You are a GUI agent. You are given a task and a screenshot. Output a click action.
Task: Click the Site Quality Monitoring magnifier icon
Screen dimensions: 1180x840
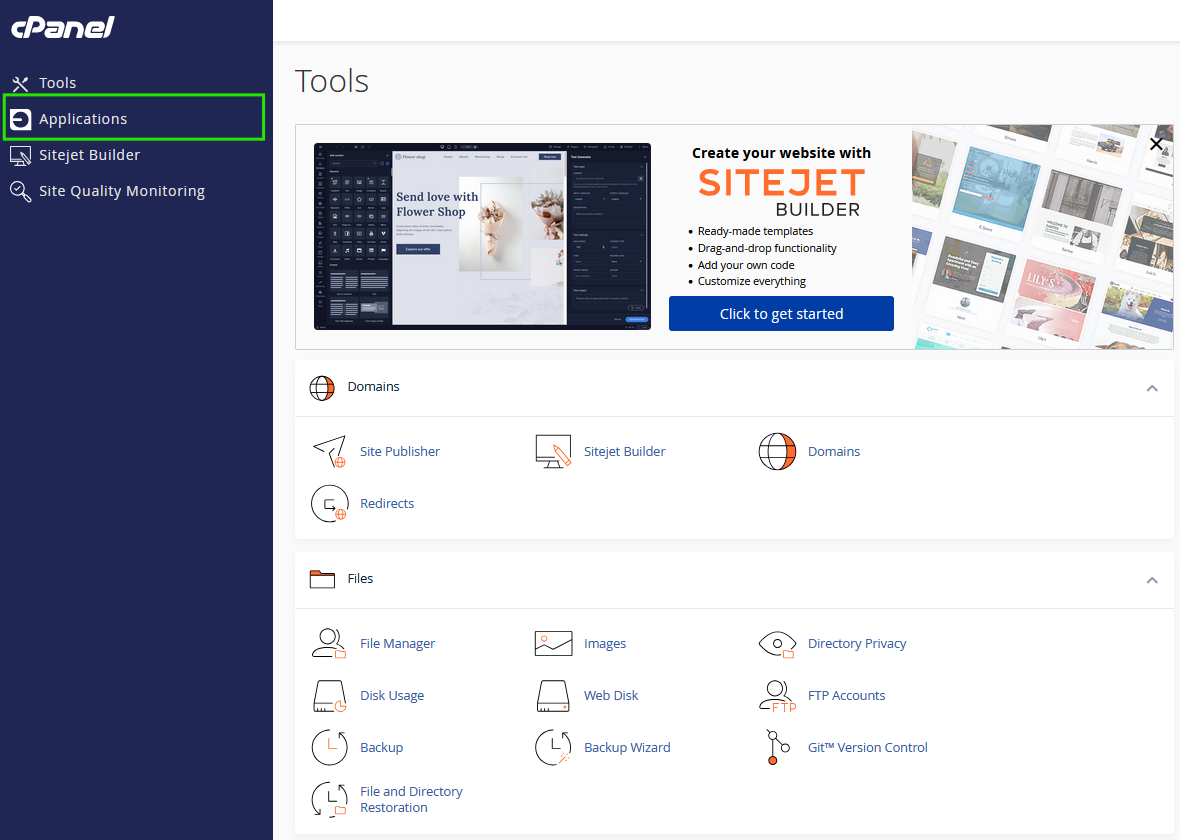click(20, 191)
